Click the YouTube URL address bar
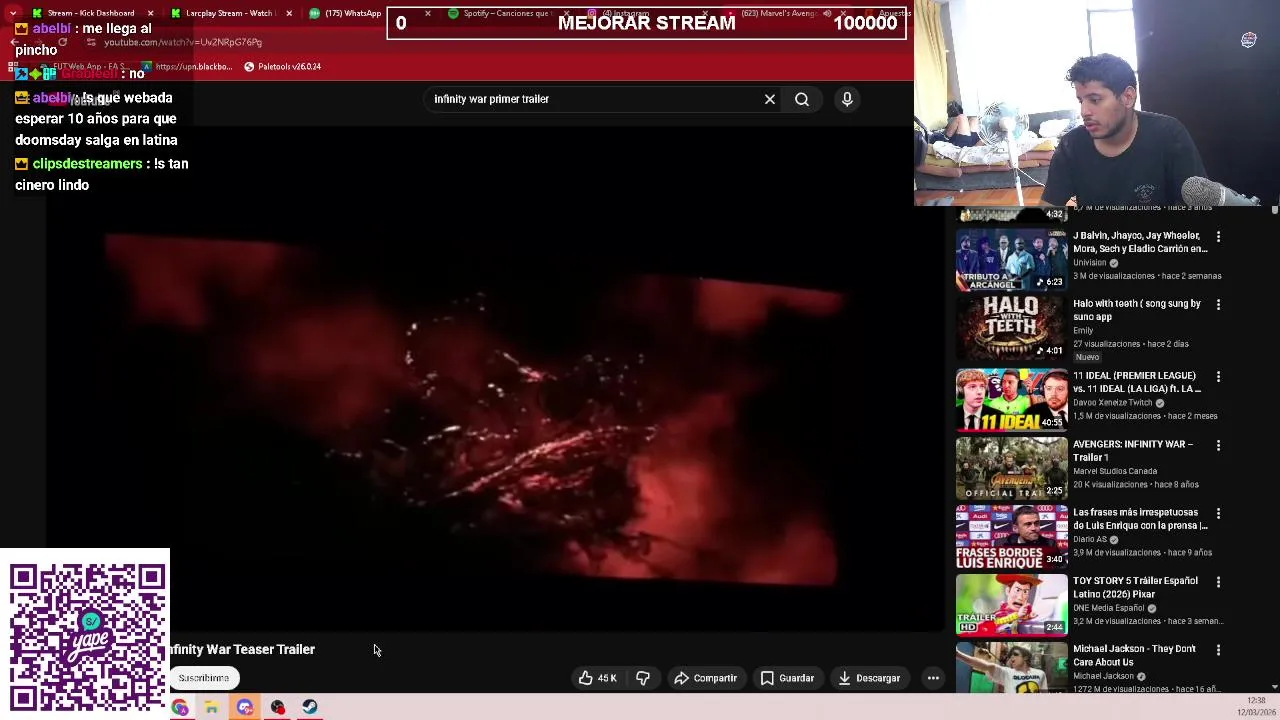 [185, 42]
